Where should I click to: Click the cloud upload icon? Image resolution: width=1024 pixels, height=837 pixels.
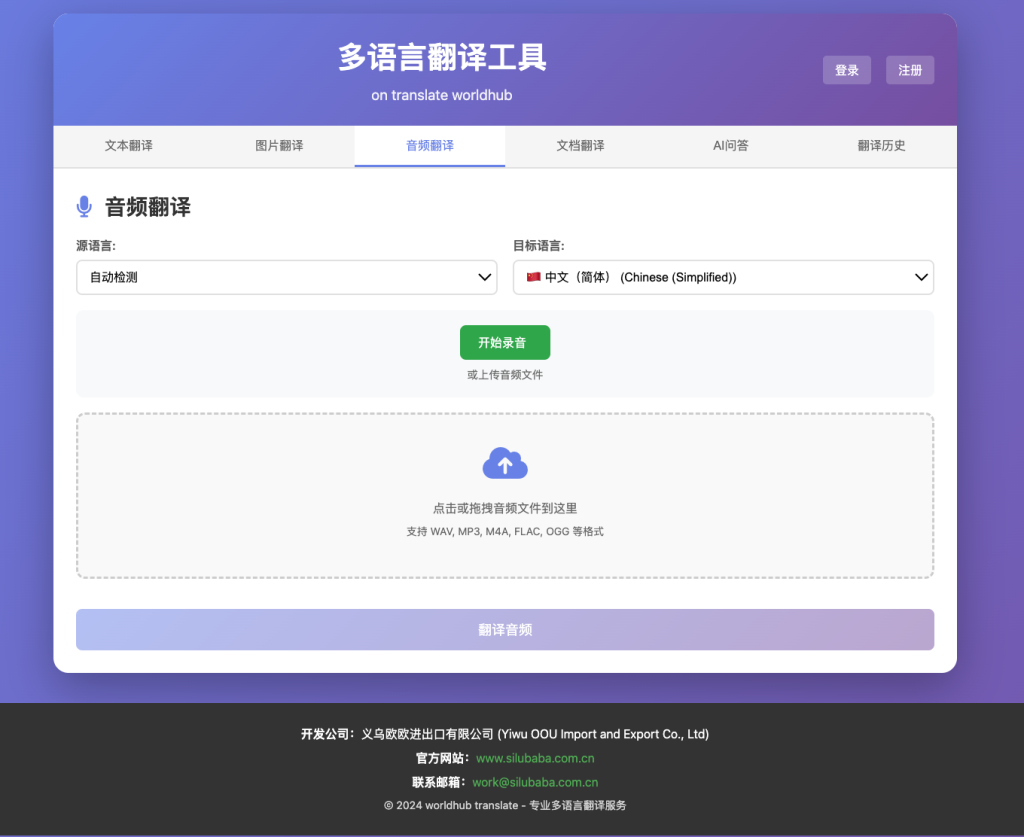click(x=505, y=463)
